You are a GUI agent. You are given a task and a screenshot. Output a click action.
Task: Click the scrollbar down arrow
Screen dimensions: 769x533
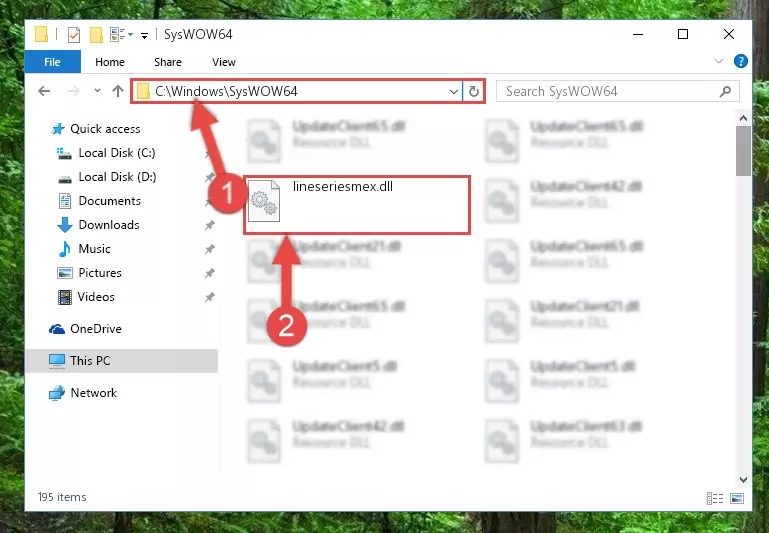point(743,480)
